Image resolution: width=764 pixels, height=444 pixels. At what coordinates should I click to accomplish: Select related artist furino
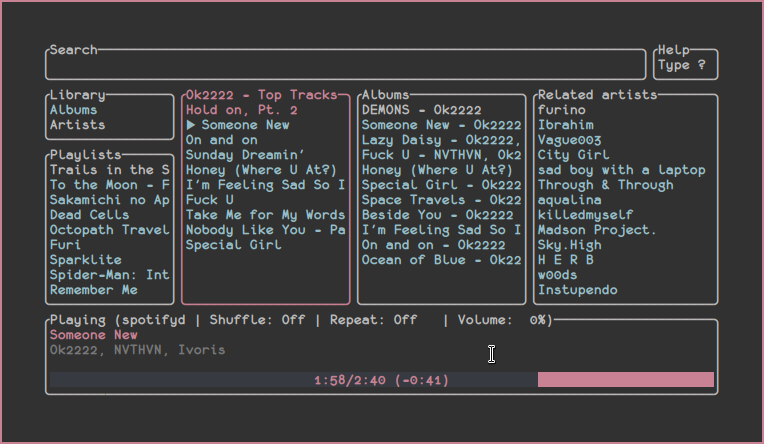click(562, 110)
